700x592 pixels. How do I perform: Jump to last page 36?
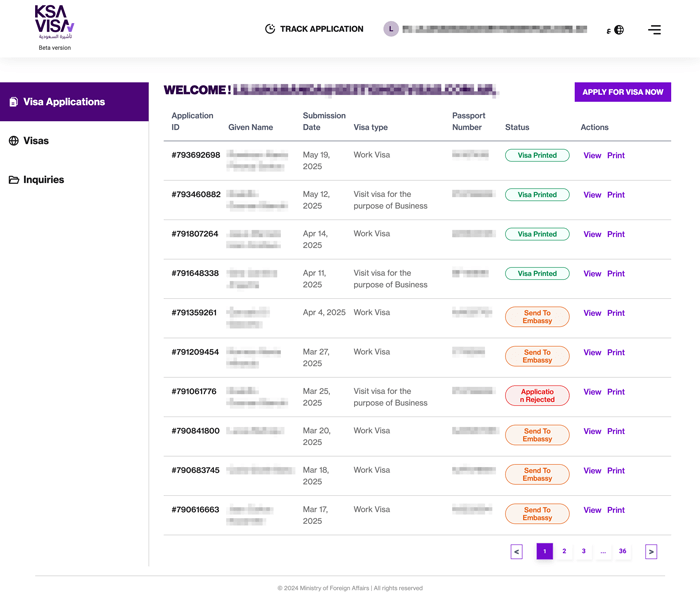[x=622, y=551]
